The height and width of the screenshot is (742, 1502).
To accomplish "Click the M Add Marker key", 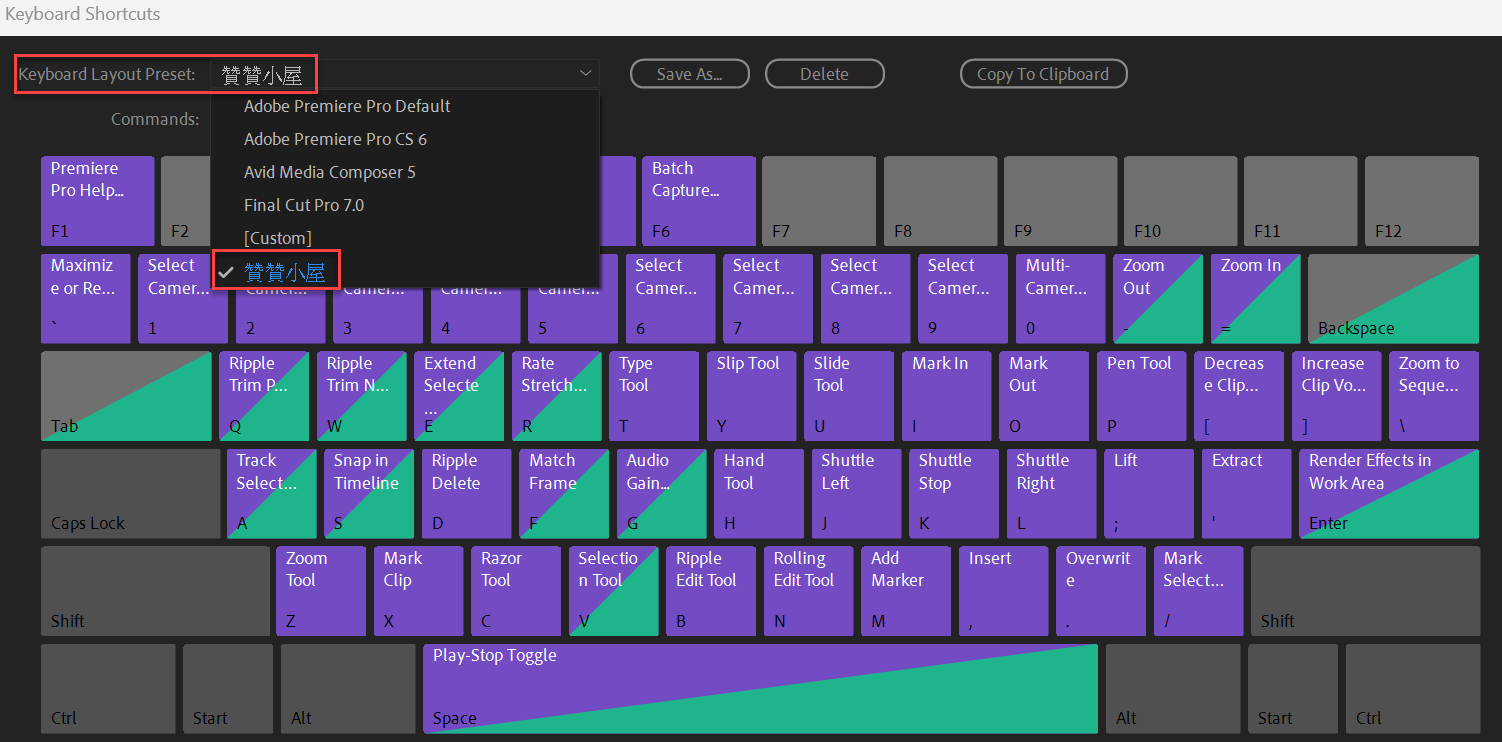I will click(x=906, y=591).
